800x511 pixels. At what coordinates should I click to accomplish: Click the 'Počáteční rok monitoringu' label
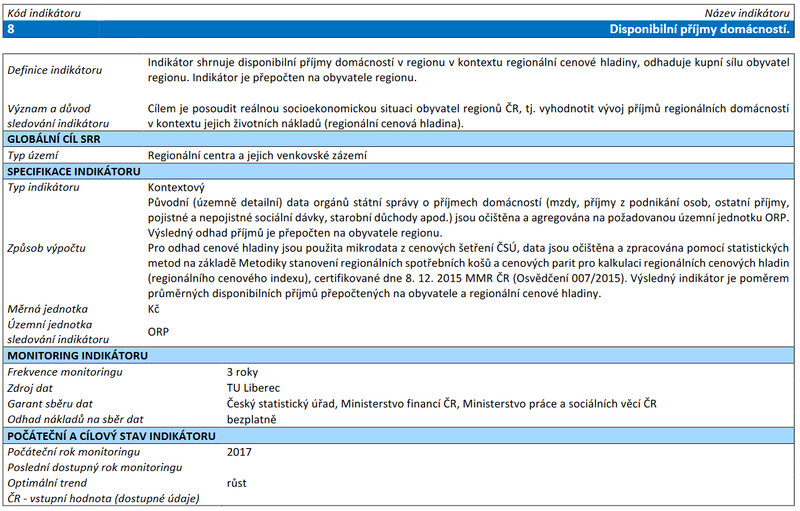click(x=73, y=452)
